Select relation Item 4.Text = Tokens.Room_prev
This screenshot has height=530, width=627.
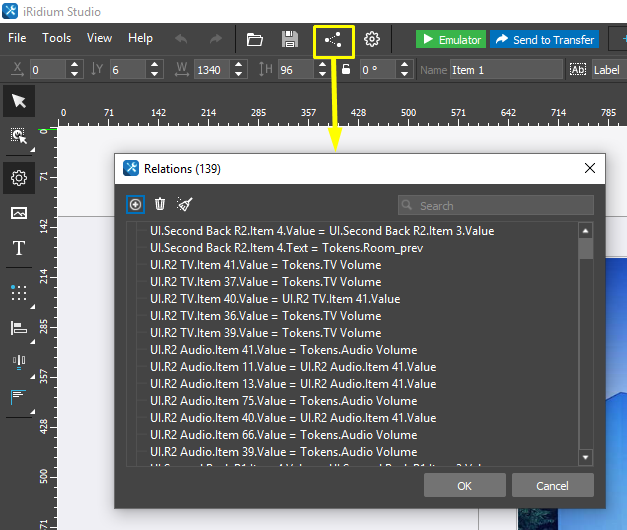(286, 248)
